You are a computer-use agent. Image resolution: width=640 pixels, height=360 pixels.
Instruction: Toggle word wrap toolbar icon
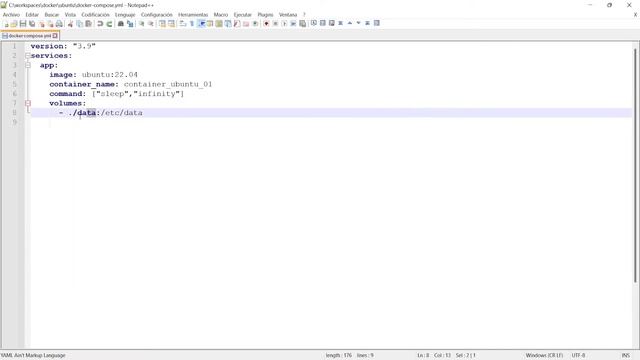(x=183, y=24)
